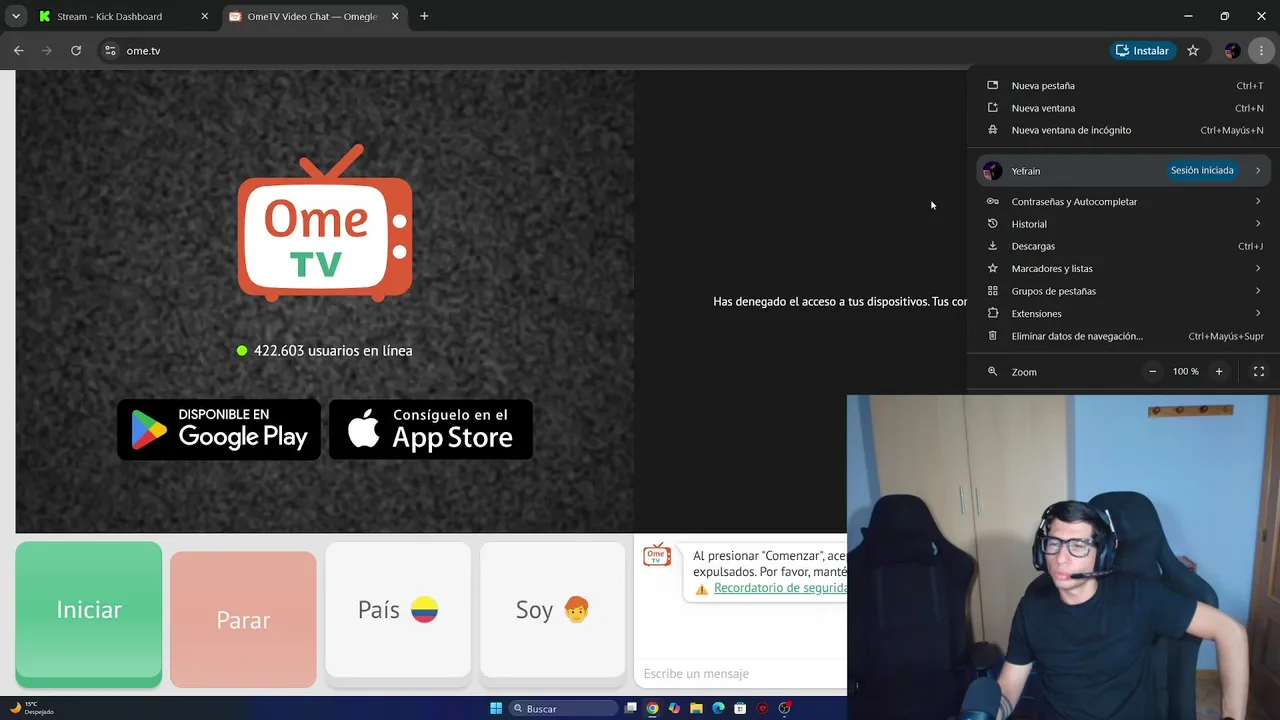Expand the Extensiones submenu

pyautogui.click(x=1124, y=313)
